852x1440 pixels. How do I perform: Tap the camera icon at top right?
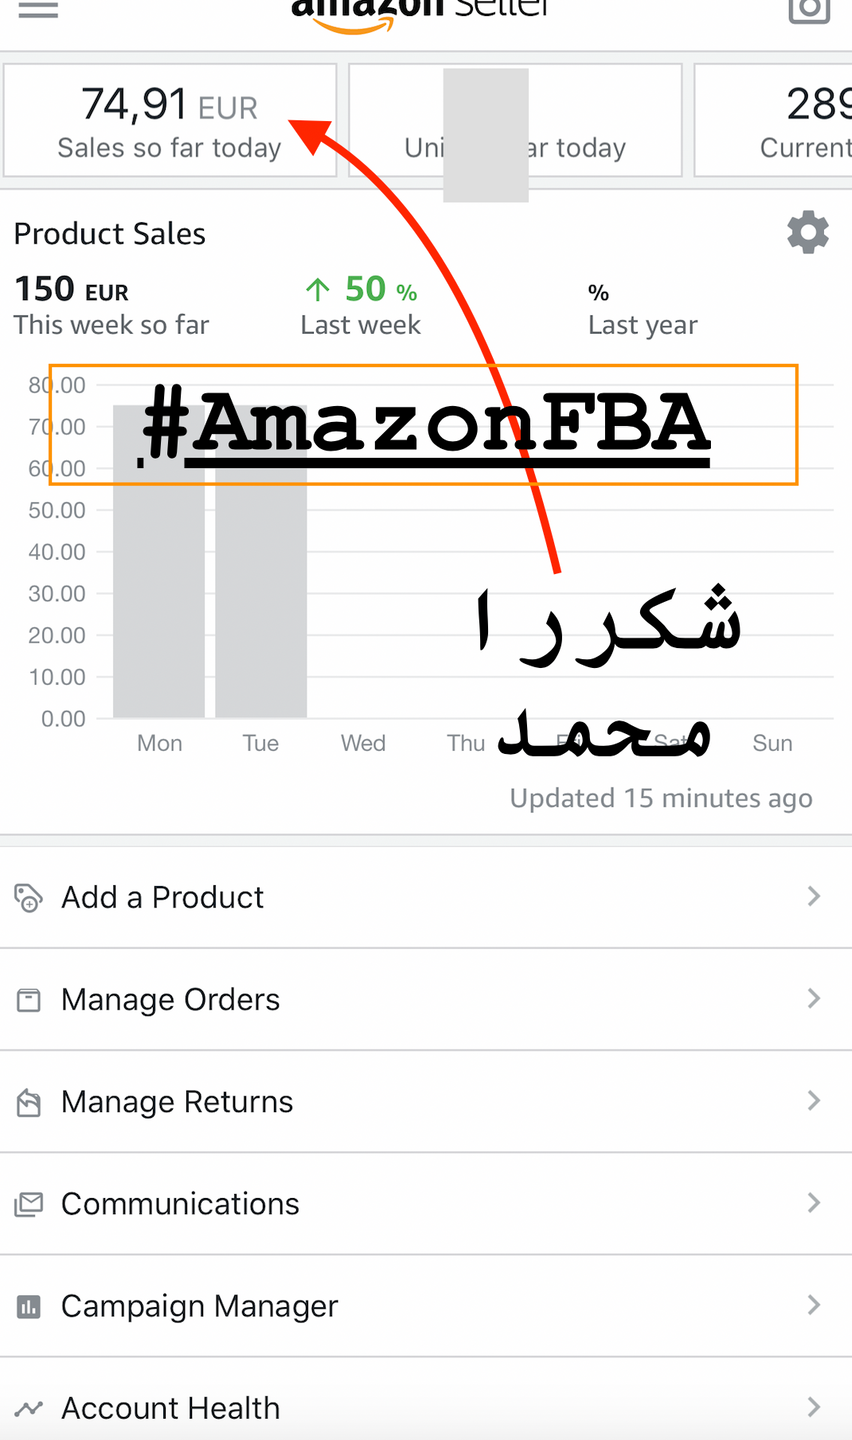pyautogui.click(x=808, y=10)
